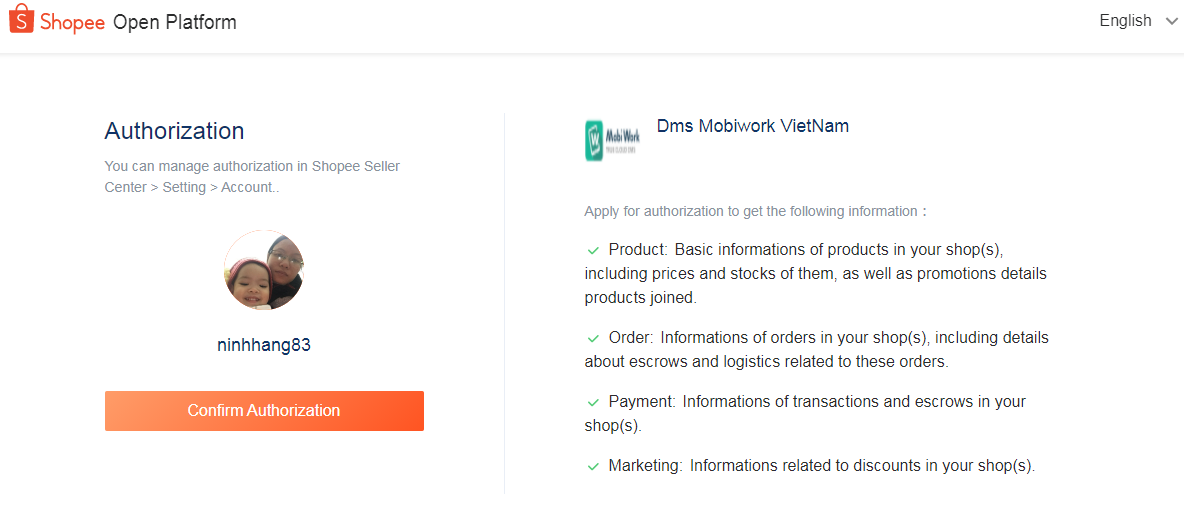1184x518 pixels.
Task: Click the Order permission description
Action: 817,349
